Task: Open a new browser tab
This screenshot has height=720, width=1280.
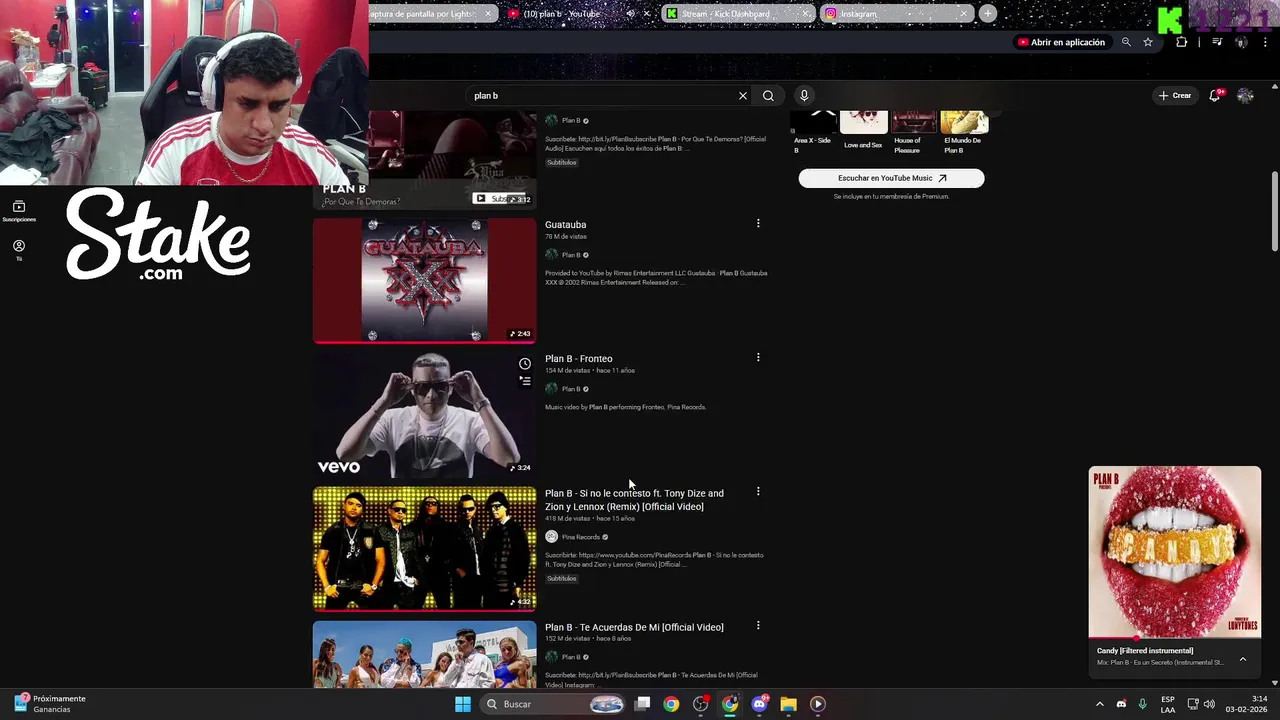Action: click(988, 14)
